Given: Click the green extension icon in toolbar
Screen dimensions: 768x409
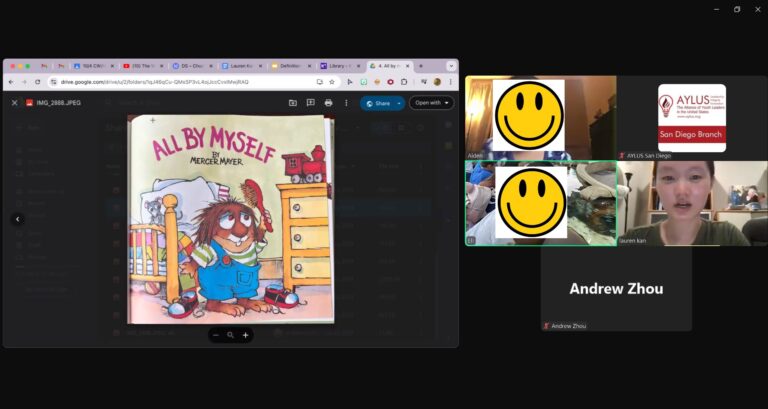Looking at the screenshot, I should coord(363,82).
